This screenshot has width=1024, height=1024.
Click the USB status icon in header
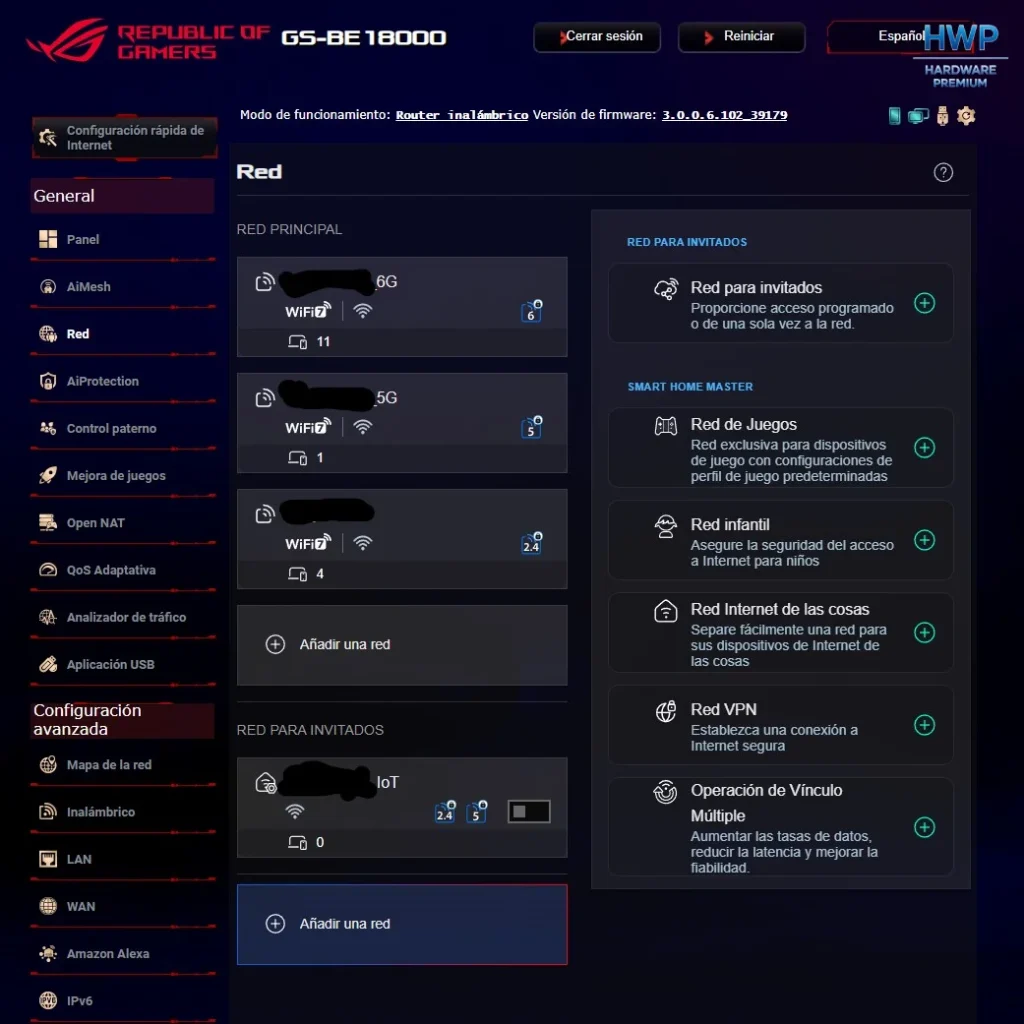point(942,116)
